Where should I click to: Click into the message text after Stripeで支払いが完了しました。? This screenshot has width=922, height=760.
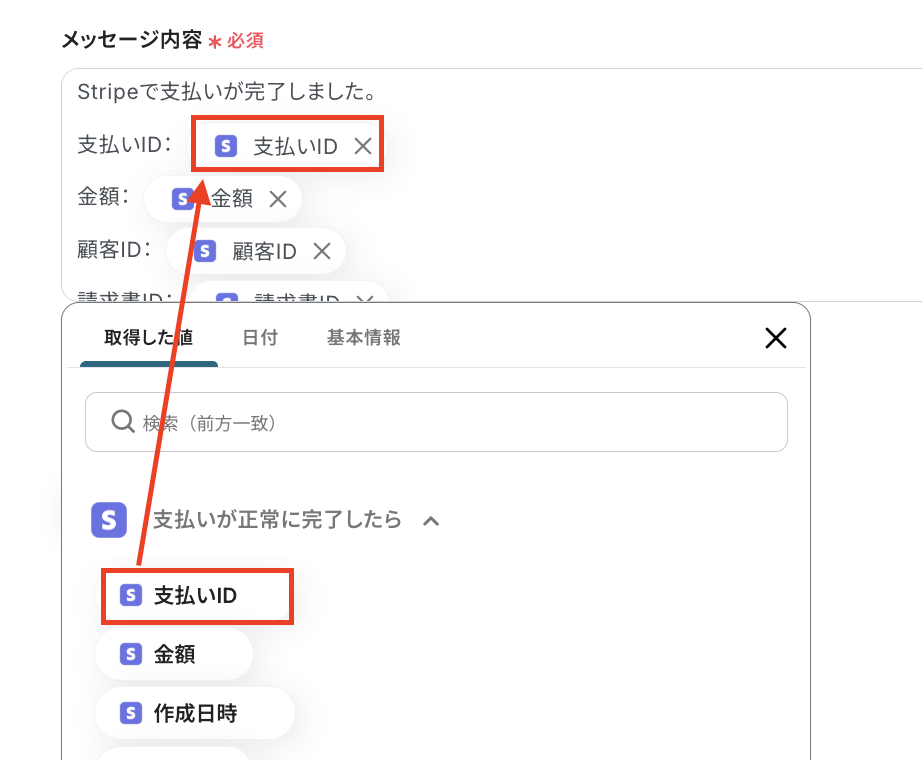click(500, 93)
